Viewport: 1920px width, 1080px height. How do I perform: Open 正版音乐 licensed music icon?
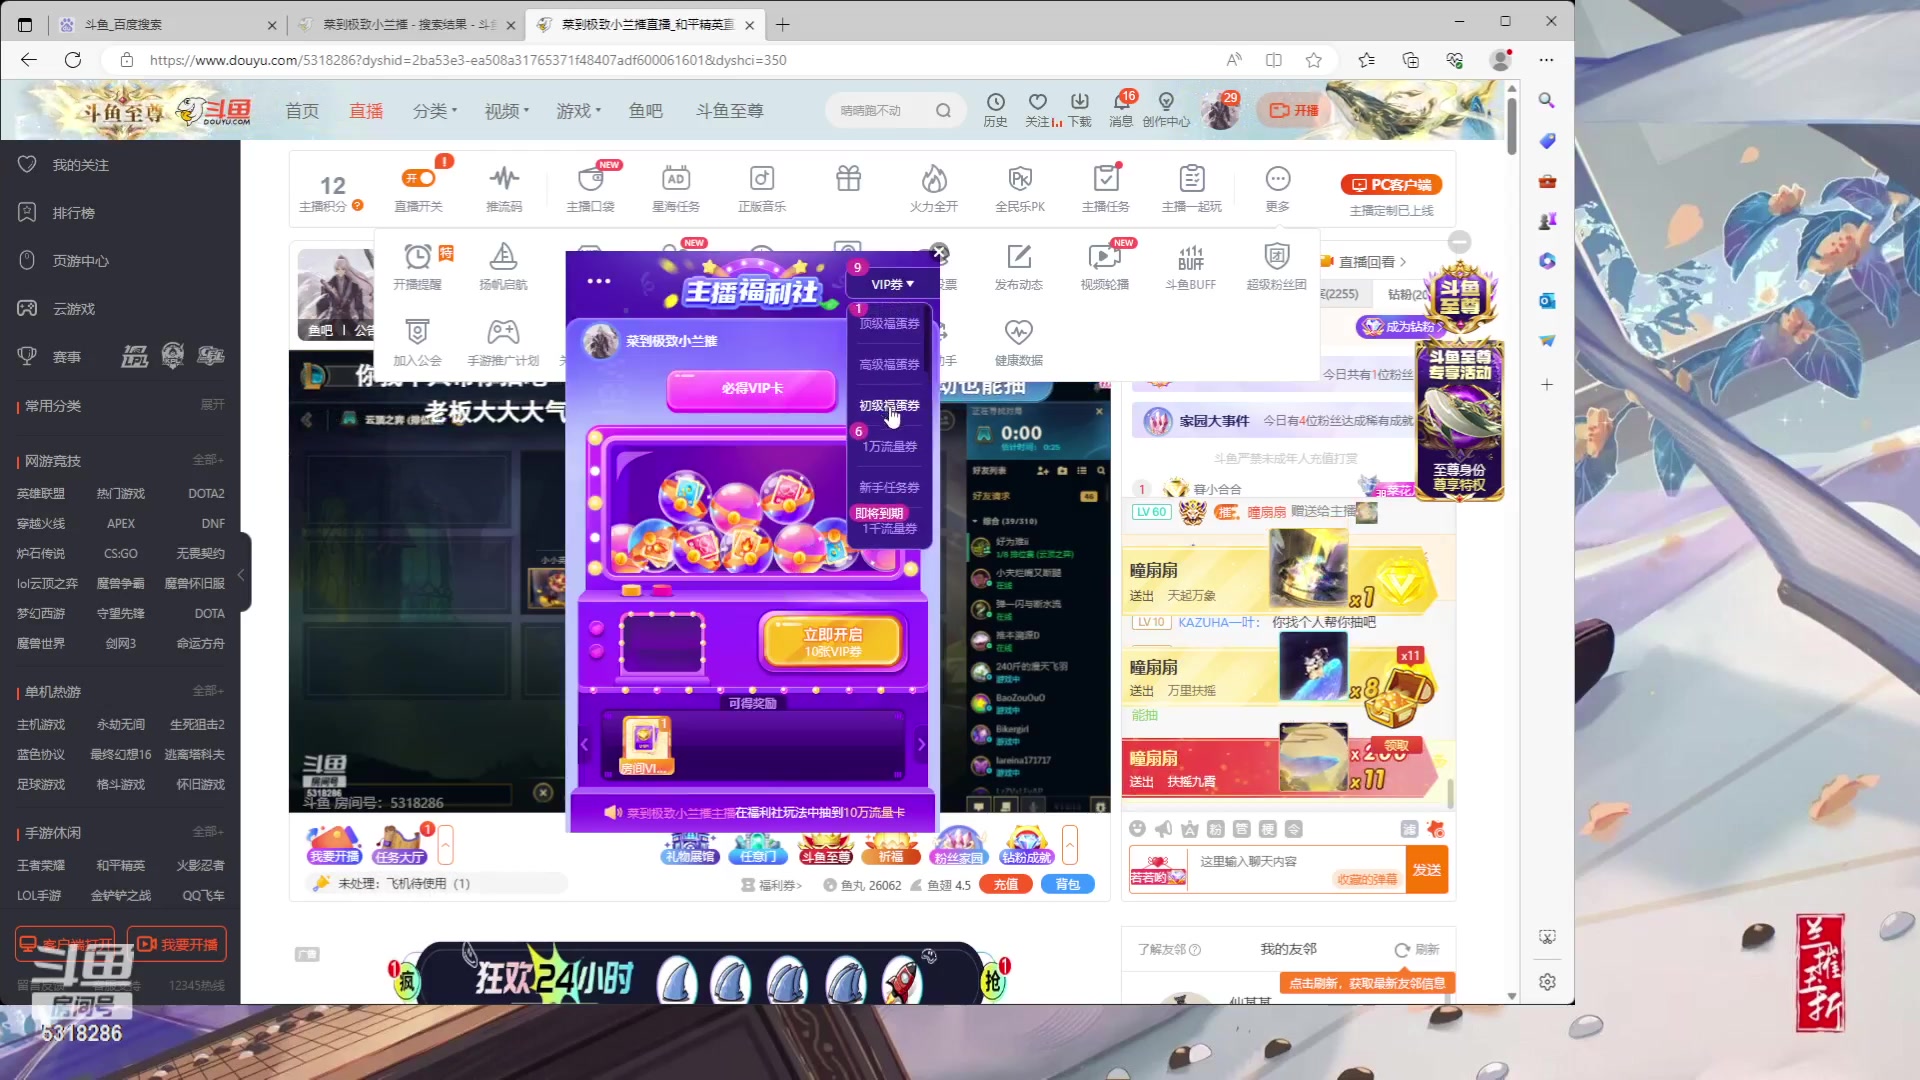[762, 188]
